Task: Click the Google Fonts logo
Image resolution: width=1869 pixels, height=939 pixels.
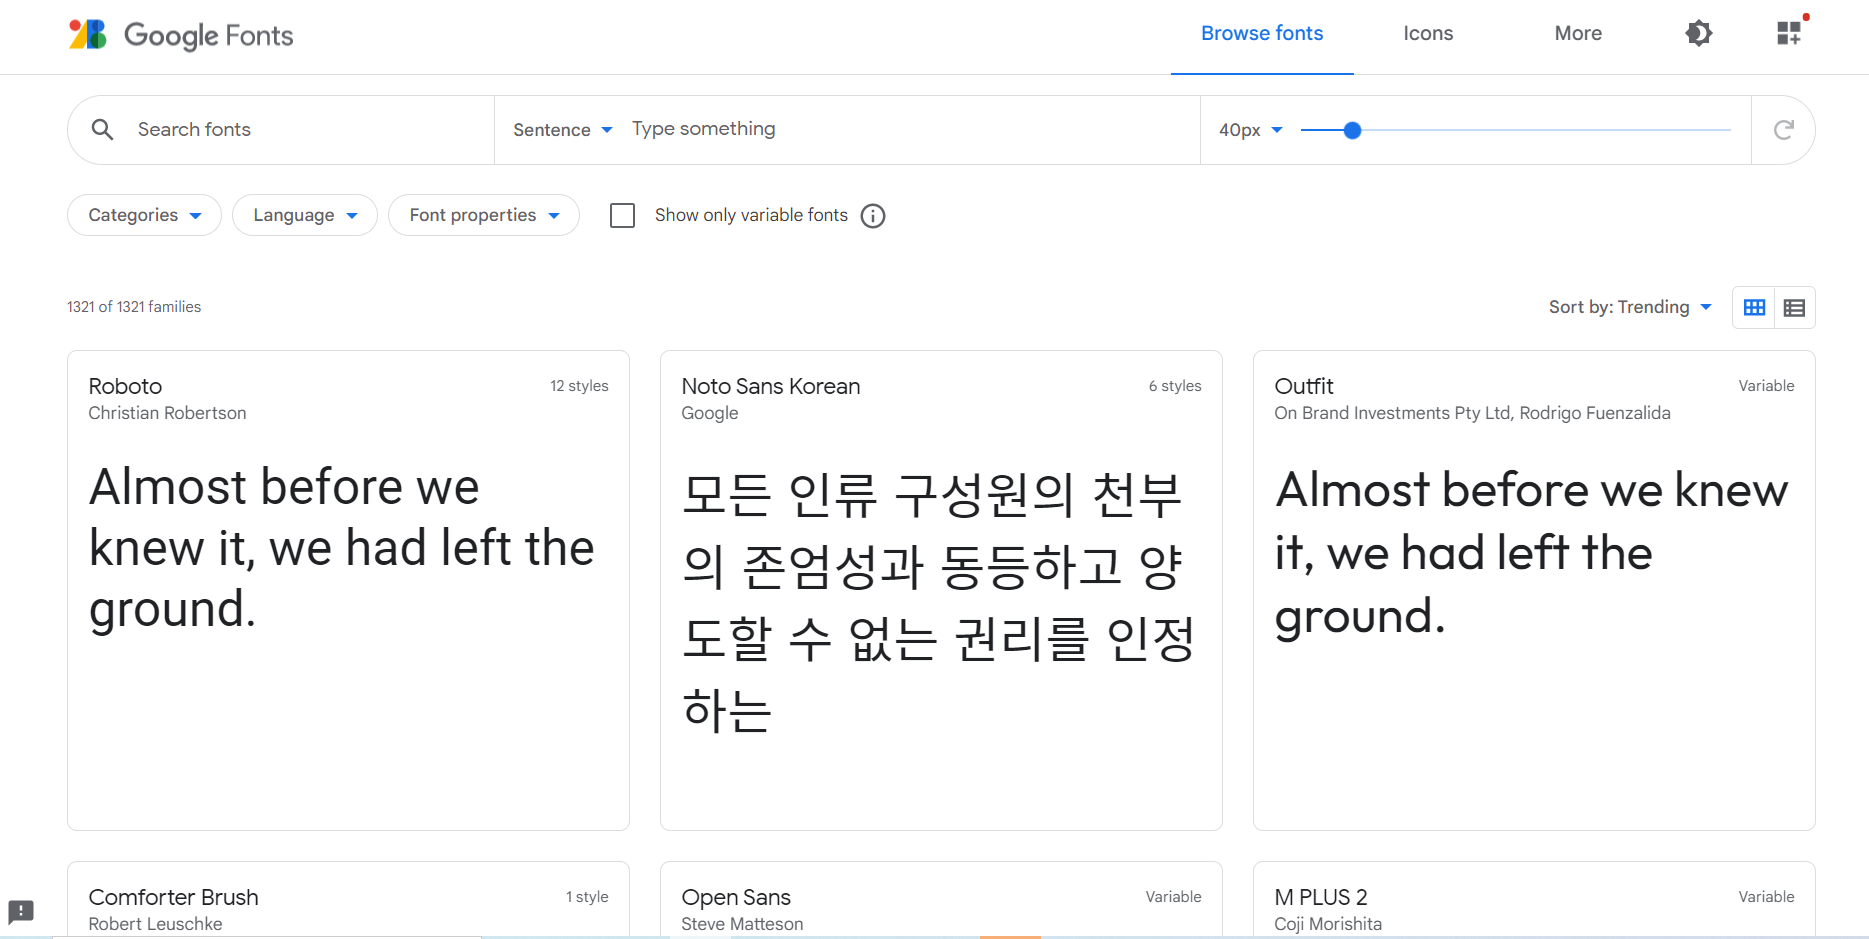Action: click(181, 35)
